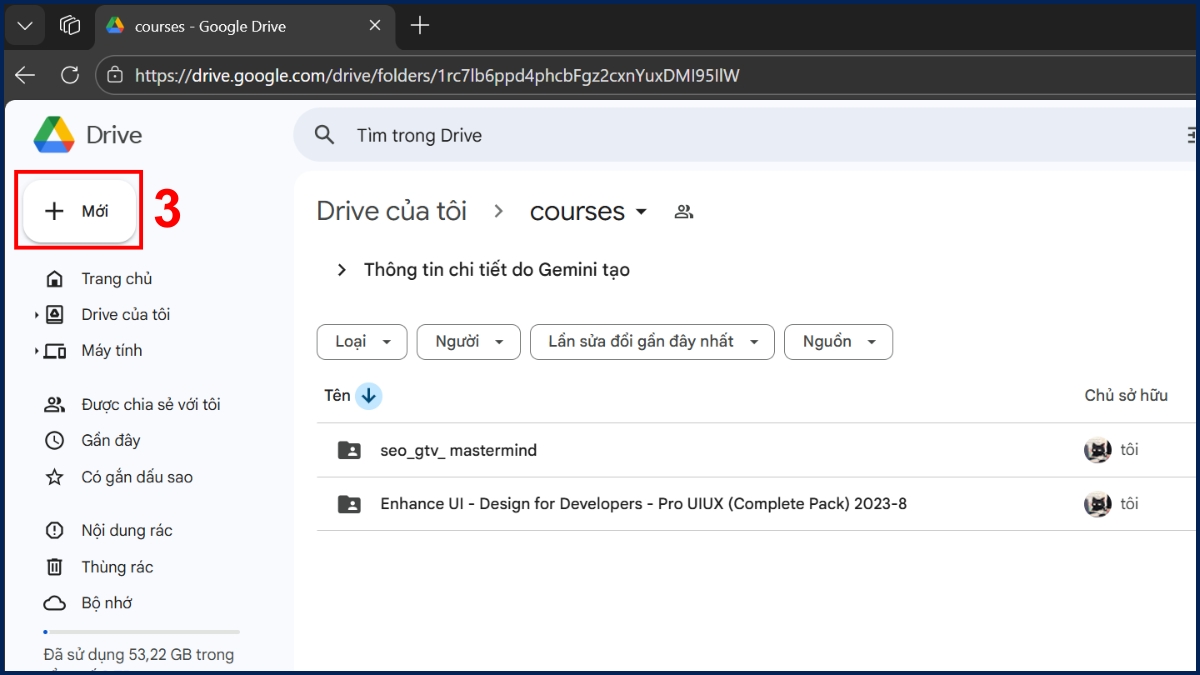Image resolution: width=1200 pixels, height=675 pixels.
Task: Expand Drive của tôi tree arrow
Action: (x=37, y=315)
